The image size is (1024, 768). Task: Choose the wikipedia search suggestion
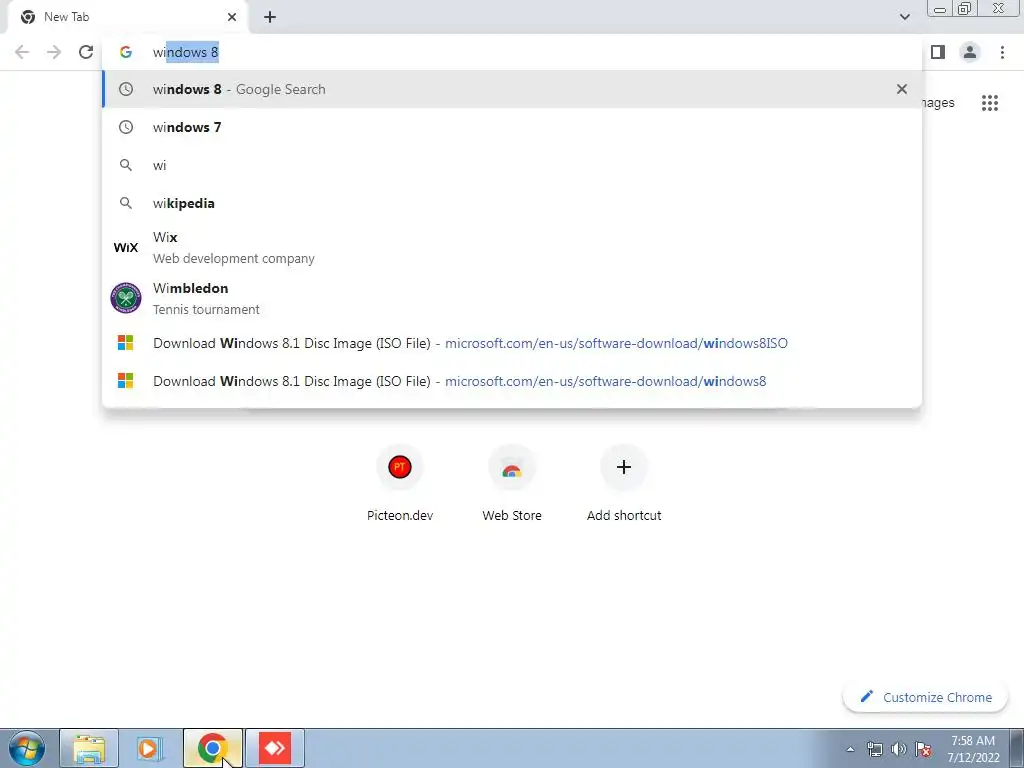(x=512, y=203)
